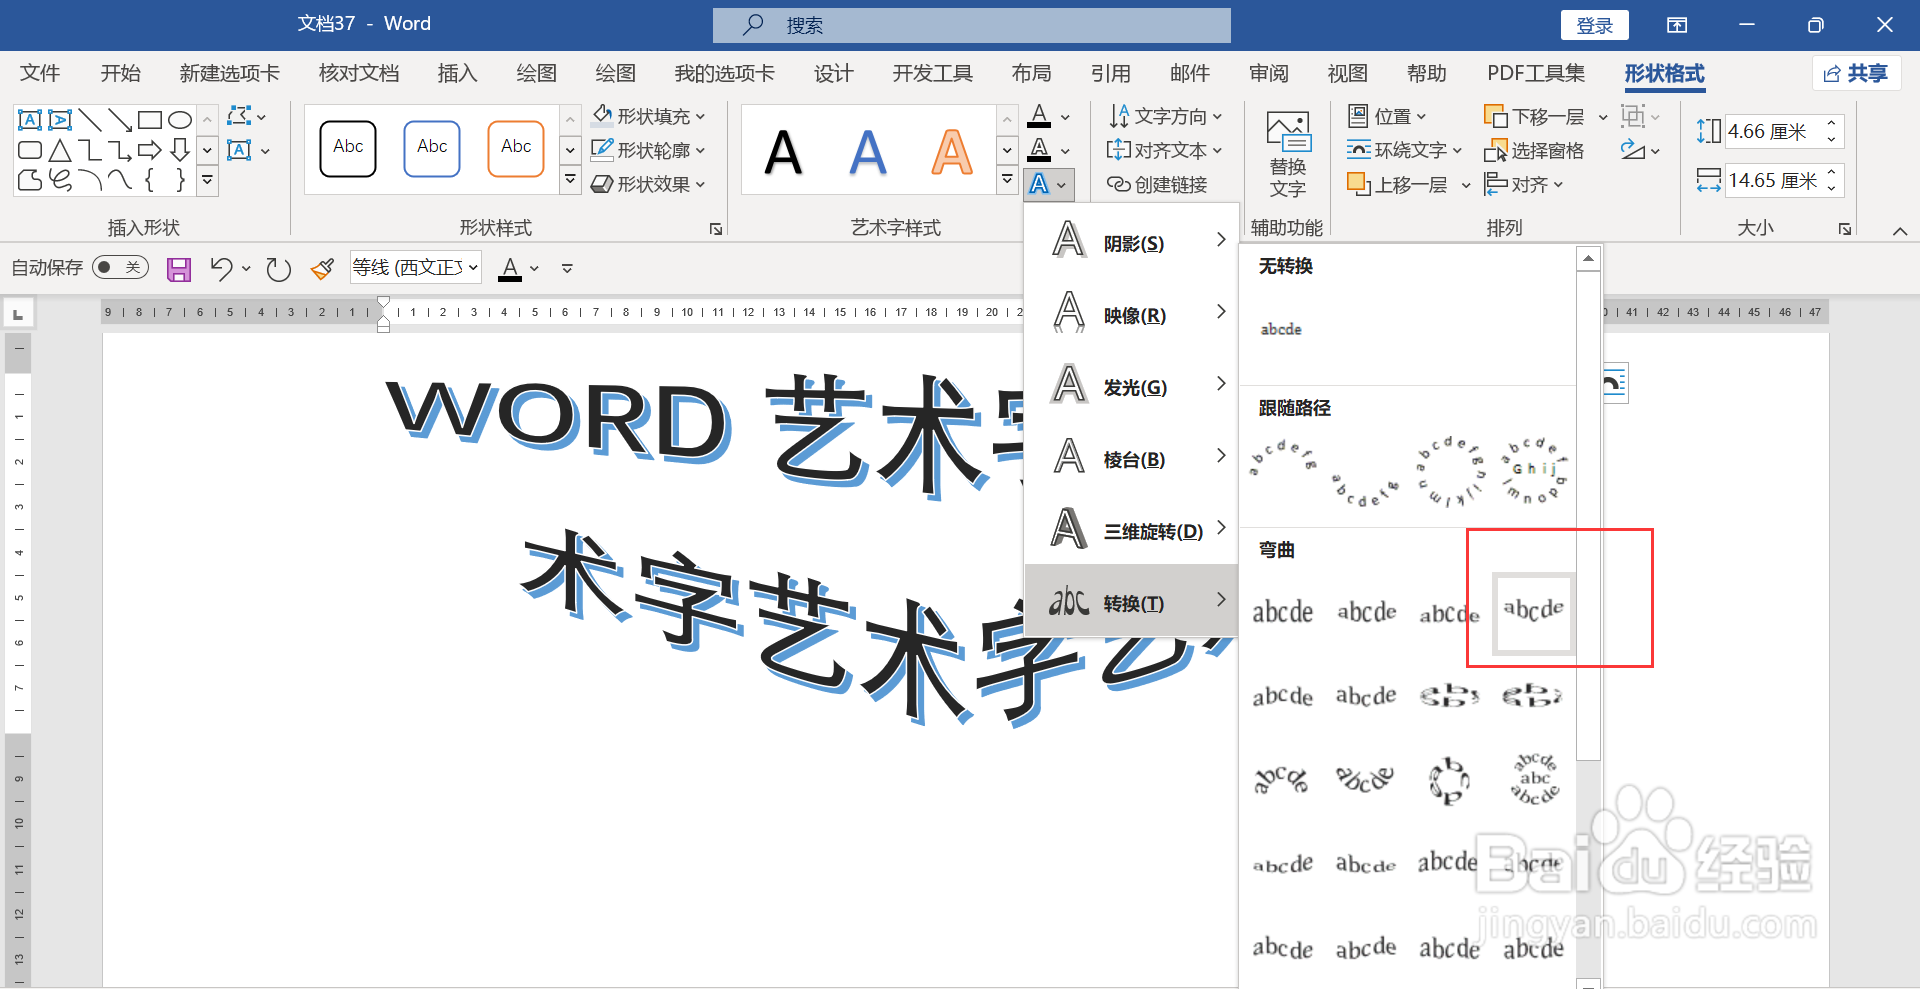Select the black outline Abc shape style

348,149
